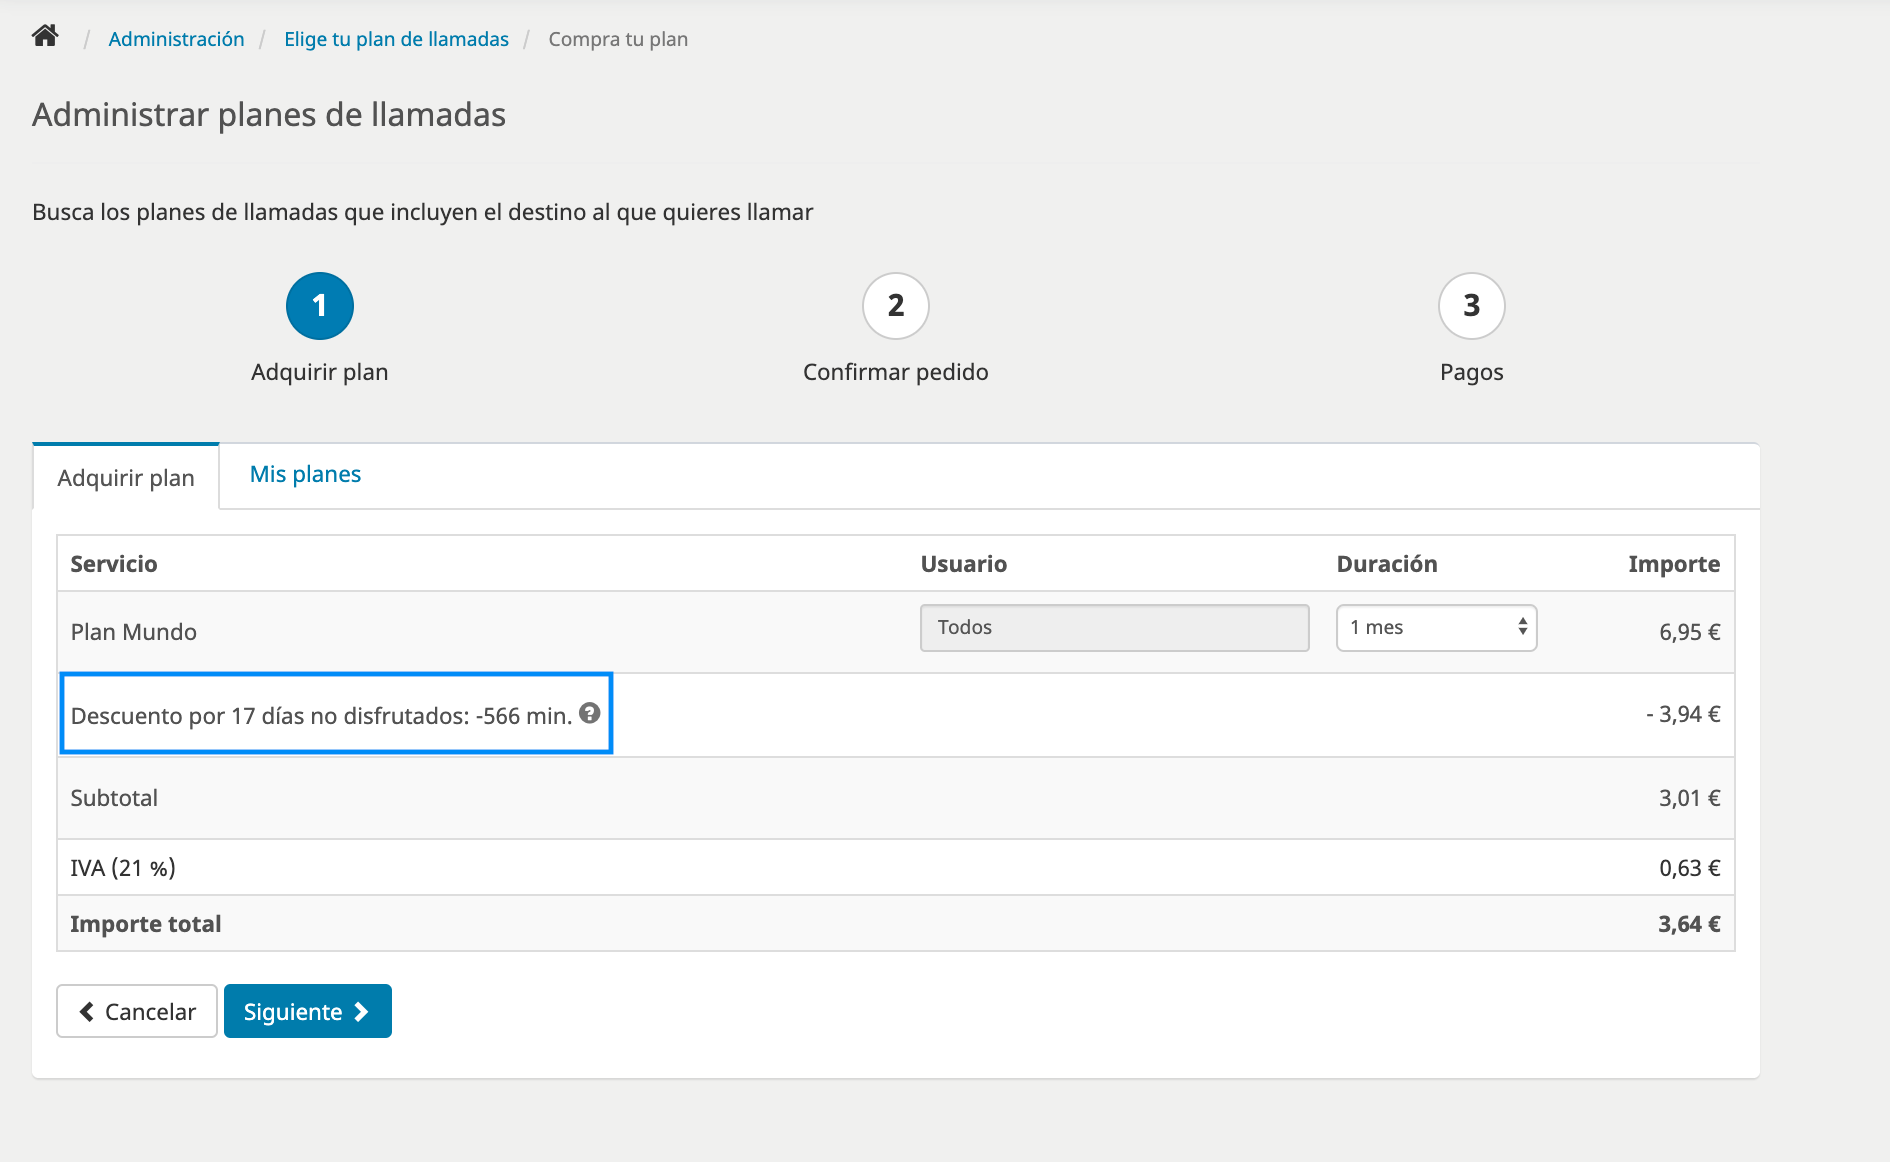Click the Plan Mundo service row
1890x1162 pixels.
(x=896, y=632)
